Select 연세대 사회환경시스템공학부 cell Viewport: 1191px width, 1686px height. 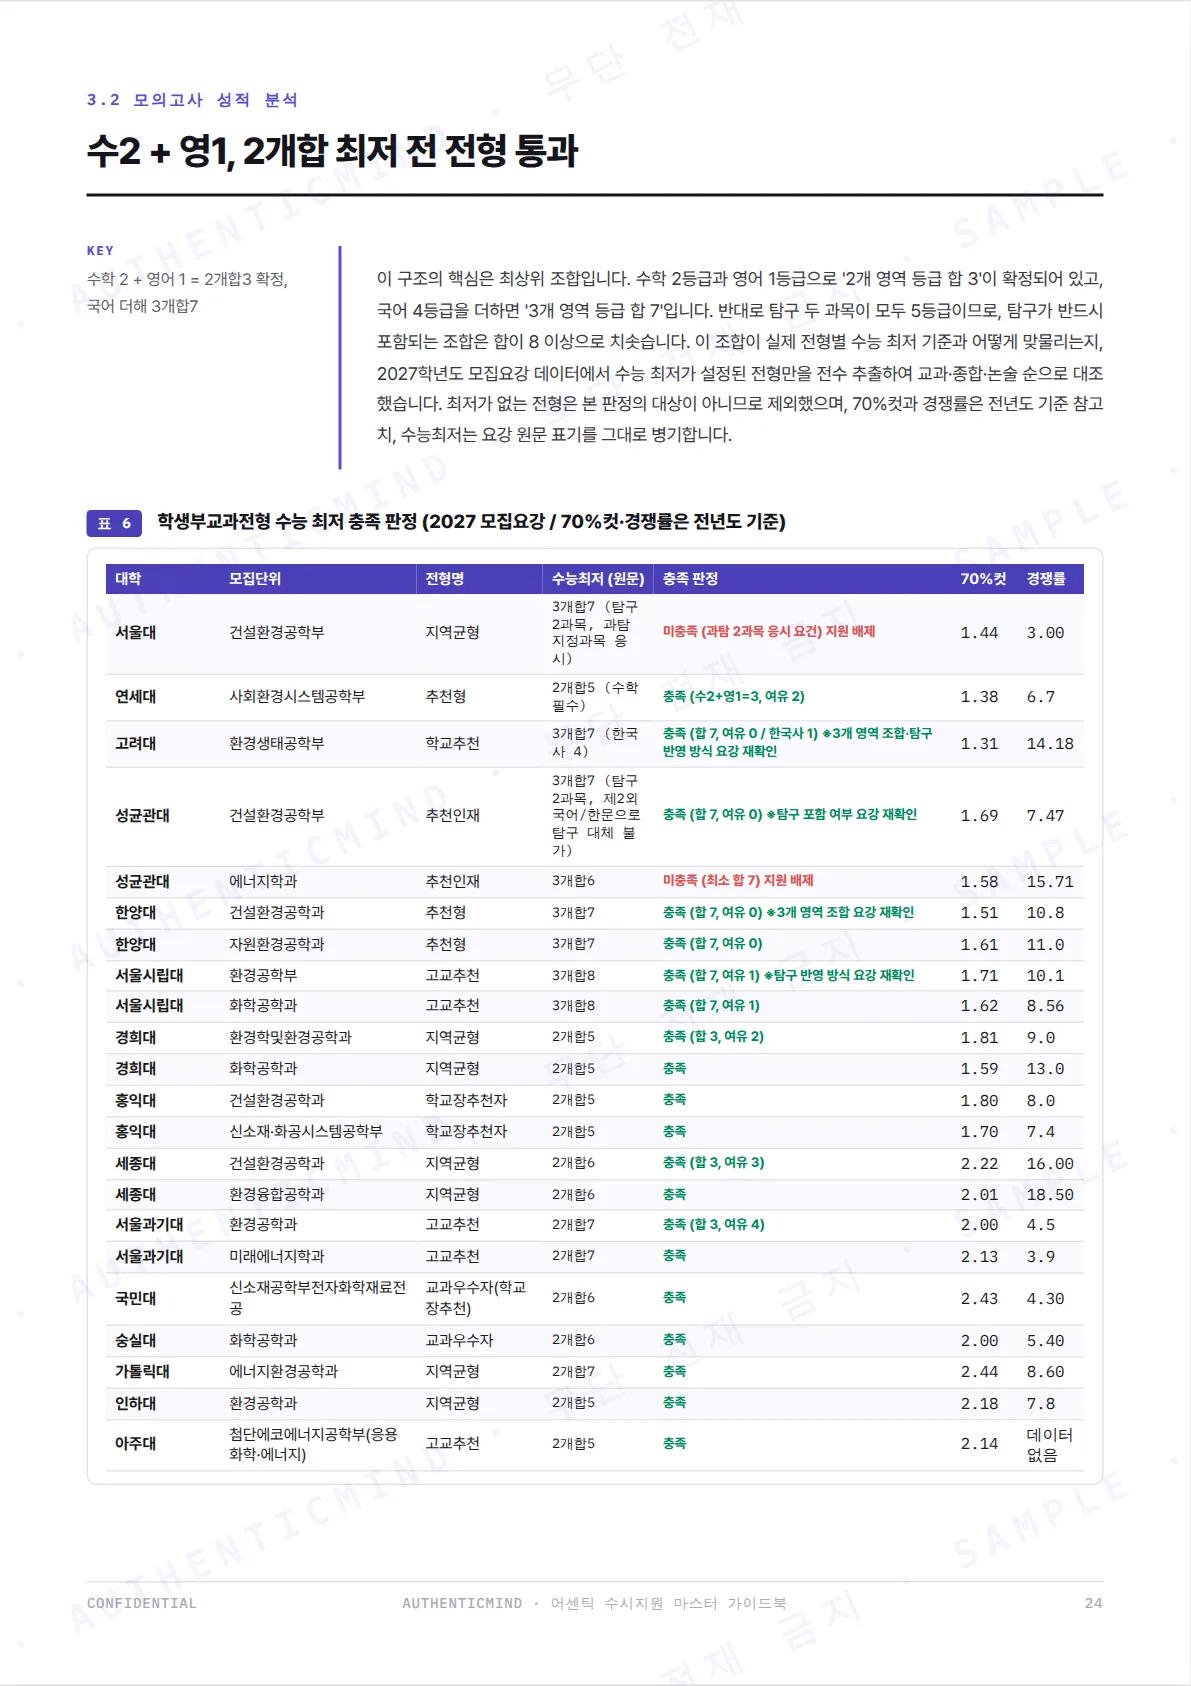(x=297, y=697)
